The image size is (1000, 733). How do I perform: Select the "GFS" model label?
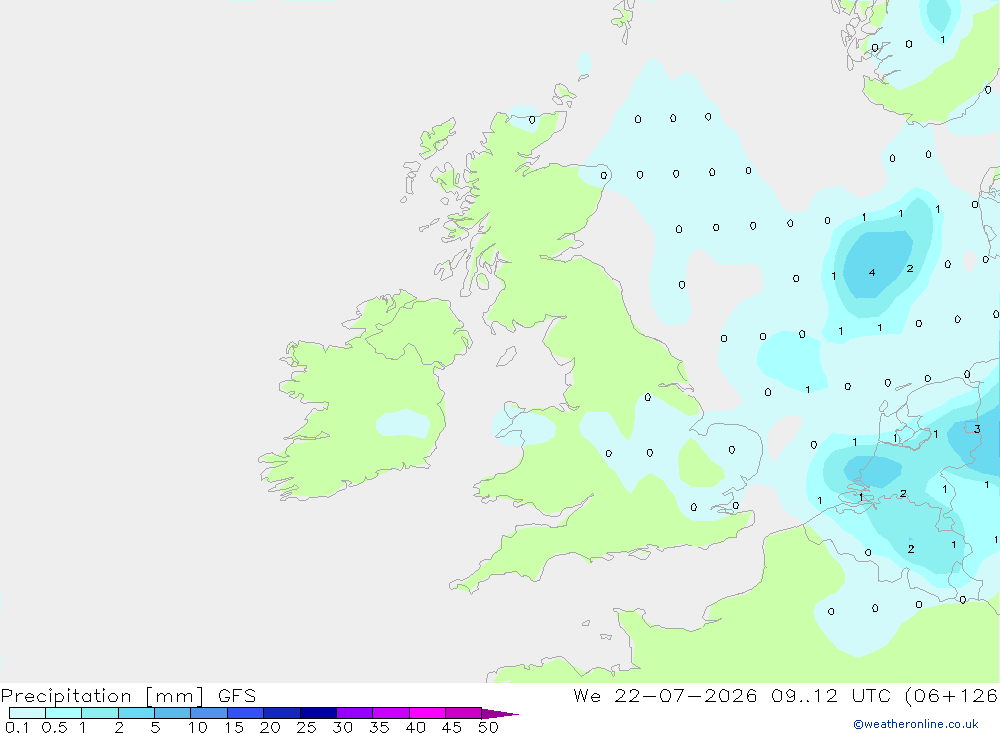coord(237,695)
